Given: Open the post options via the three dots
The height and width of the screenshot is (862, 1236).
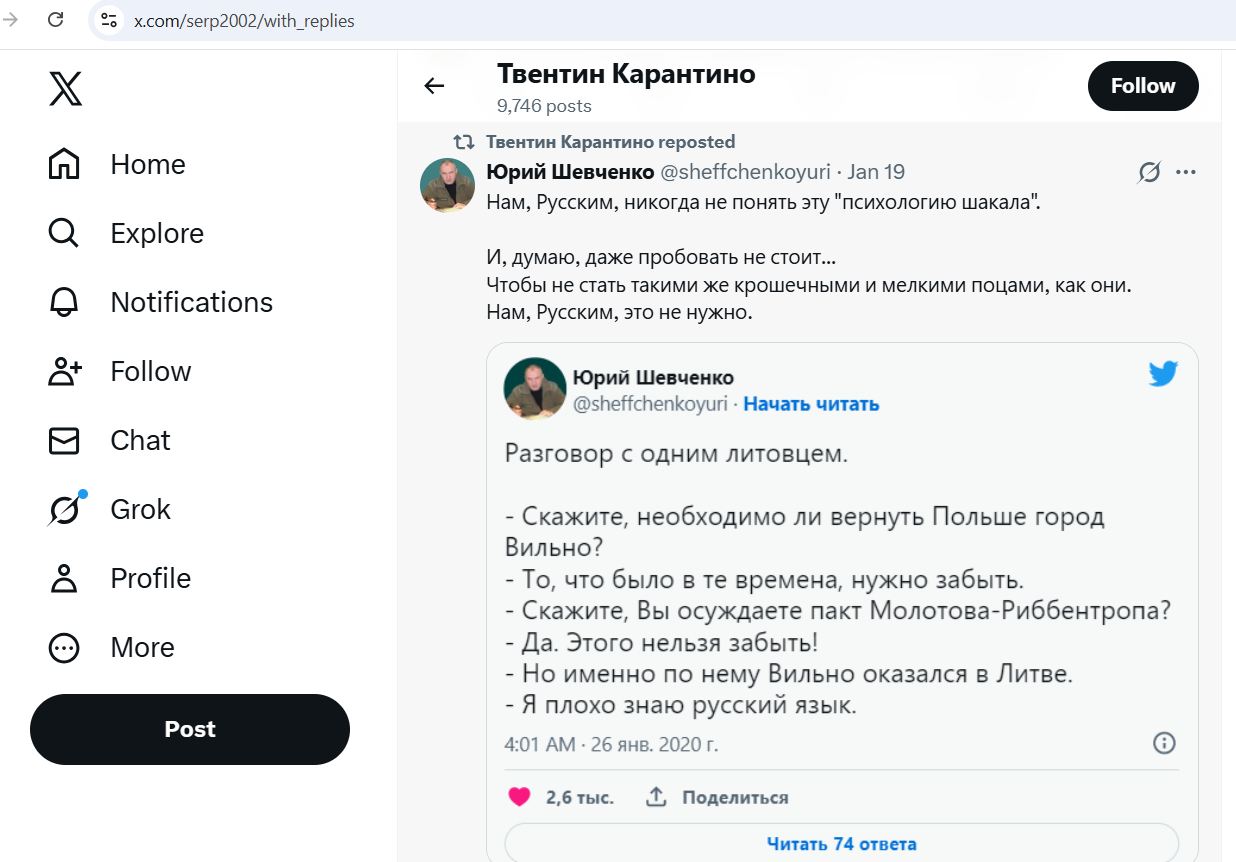Looking at the screenshot, I should point(1186,172).
